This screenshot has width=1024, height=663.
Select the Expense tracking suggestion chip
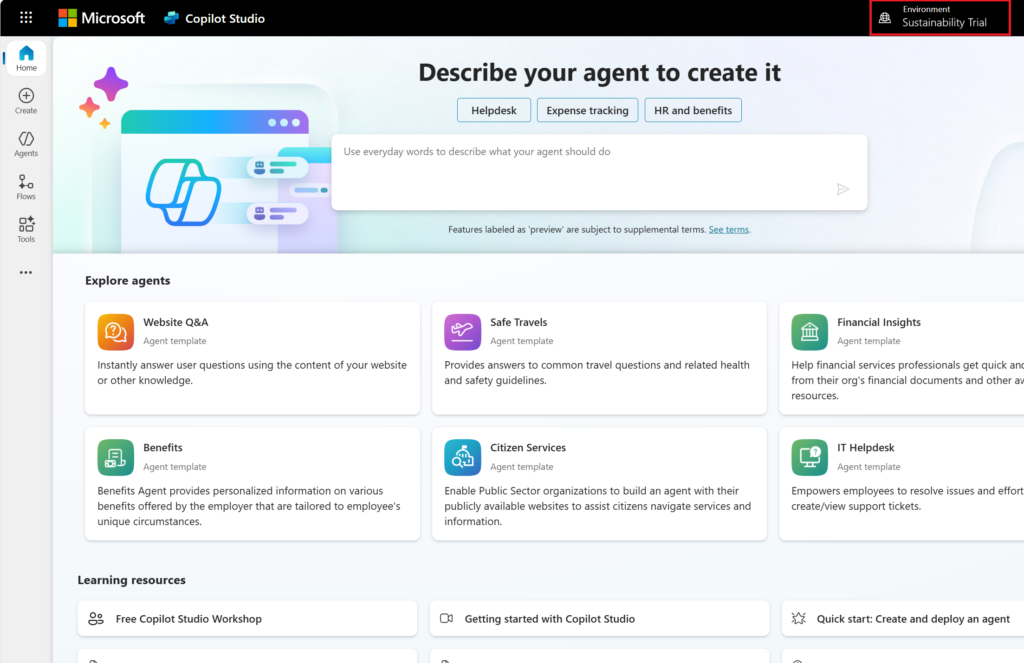pos(587,110)
